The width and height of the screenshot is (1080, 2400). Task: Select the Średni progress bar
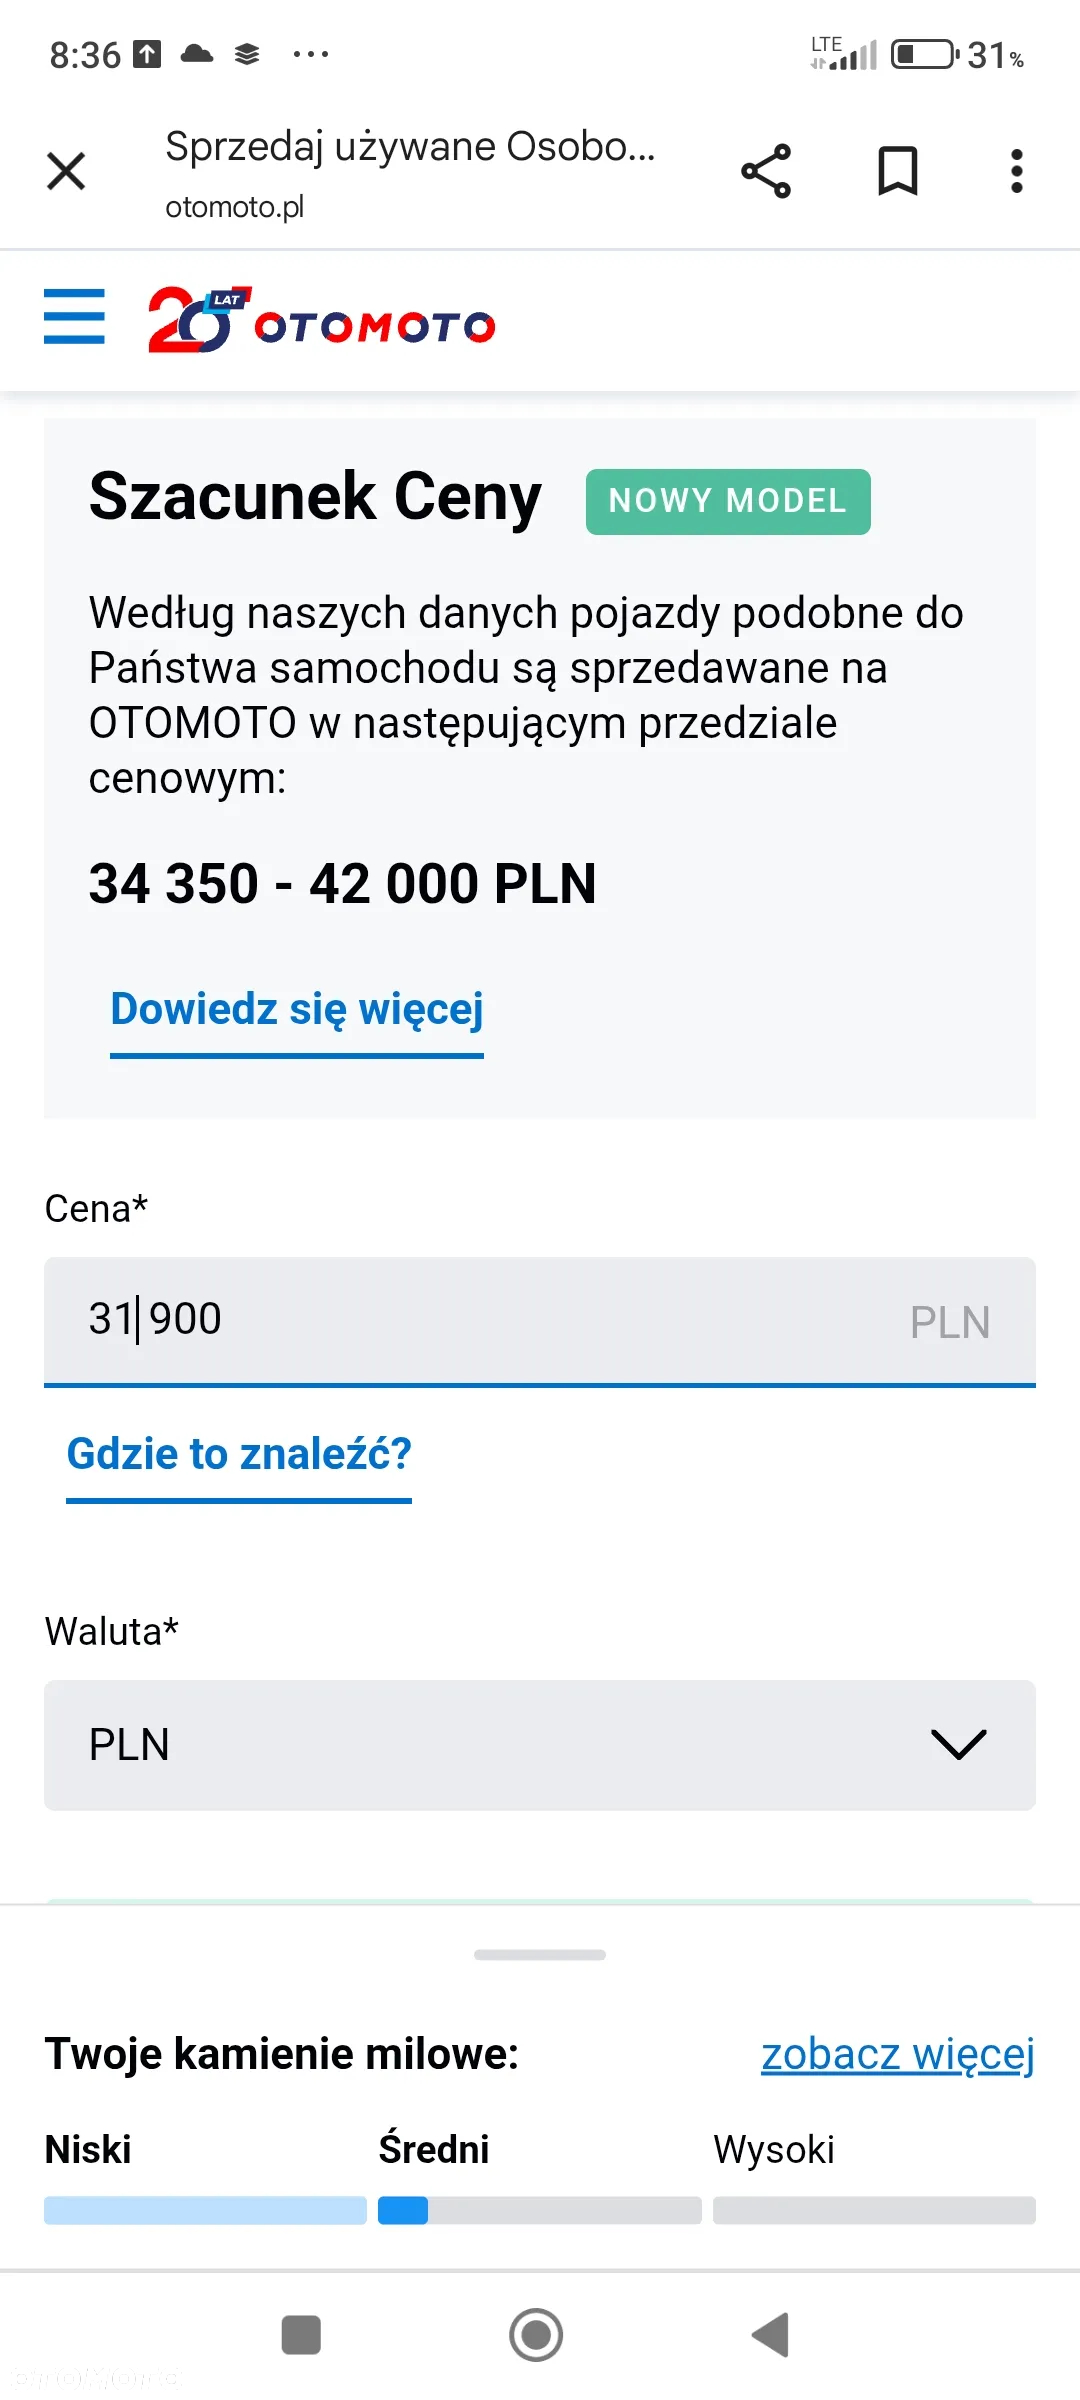coord(540,2210)
